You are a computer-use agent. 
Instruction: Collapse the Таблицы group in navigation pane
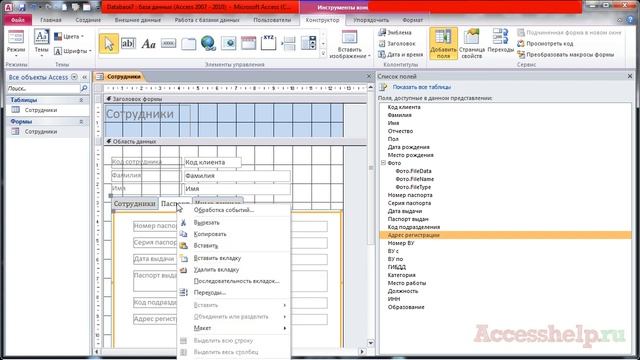[81, 100]
